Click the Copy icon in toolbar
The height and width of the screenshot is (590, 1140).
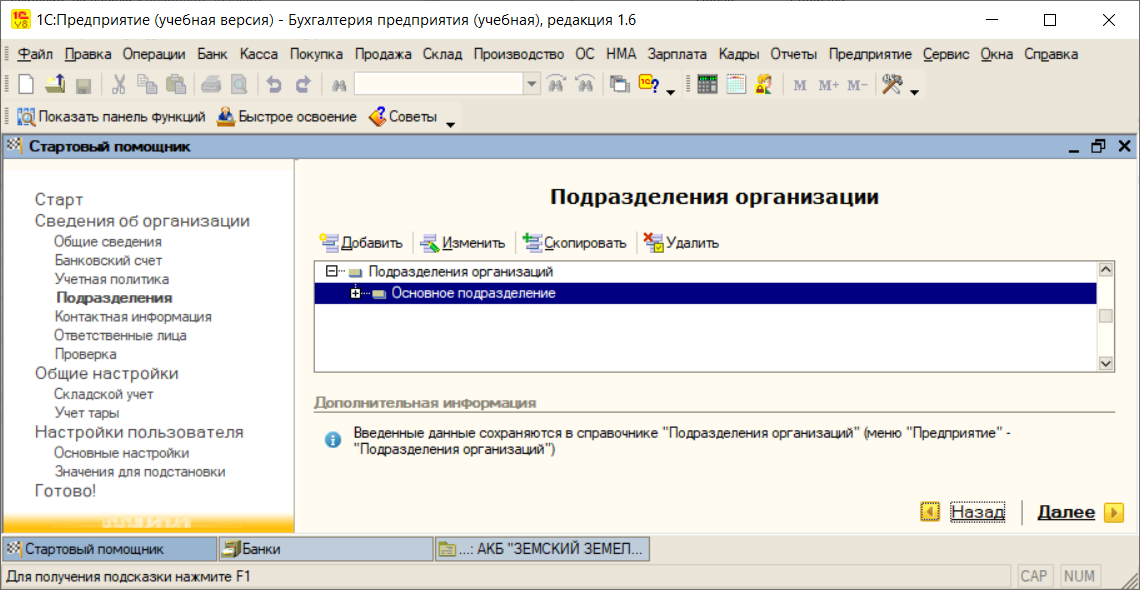tap(146, 84)
